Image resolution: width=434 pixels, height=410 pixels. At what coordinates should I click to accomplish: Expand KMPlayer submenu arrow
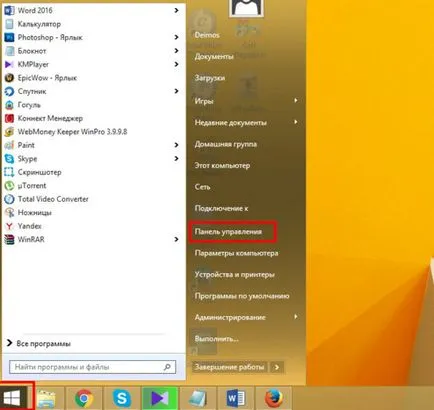tap(176, 64)
